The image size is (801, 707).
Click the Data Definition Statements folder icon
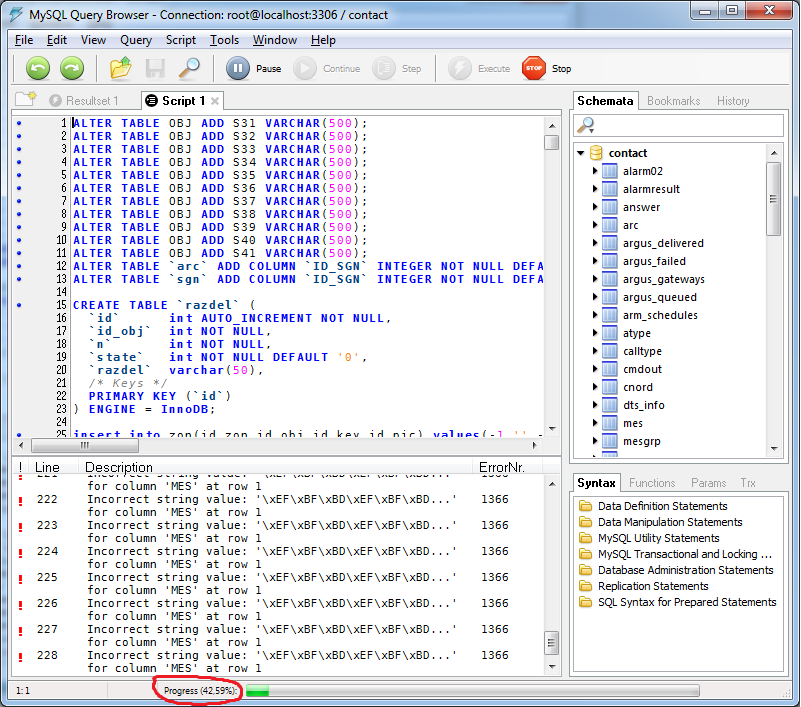585,506
